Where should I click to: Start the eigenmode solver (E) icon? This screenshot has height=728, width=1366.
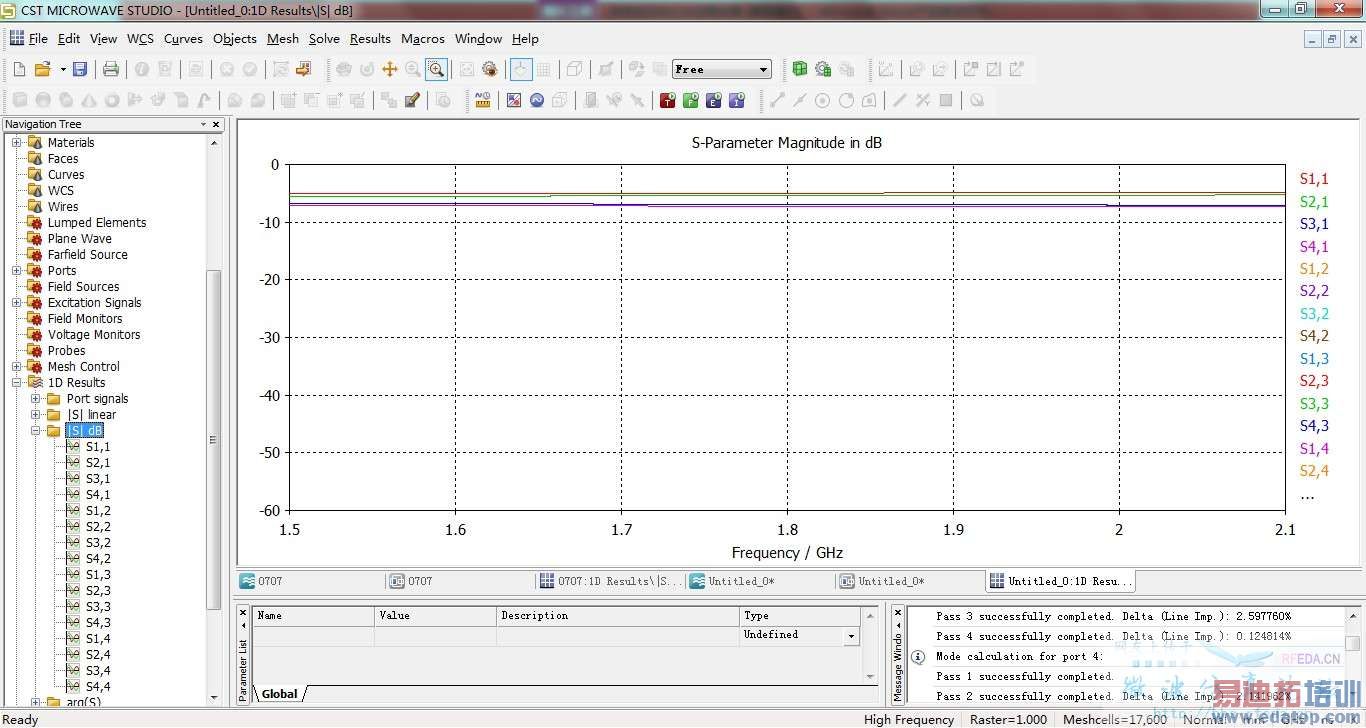tap(714, 100)
